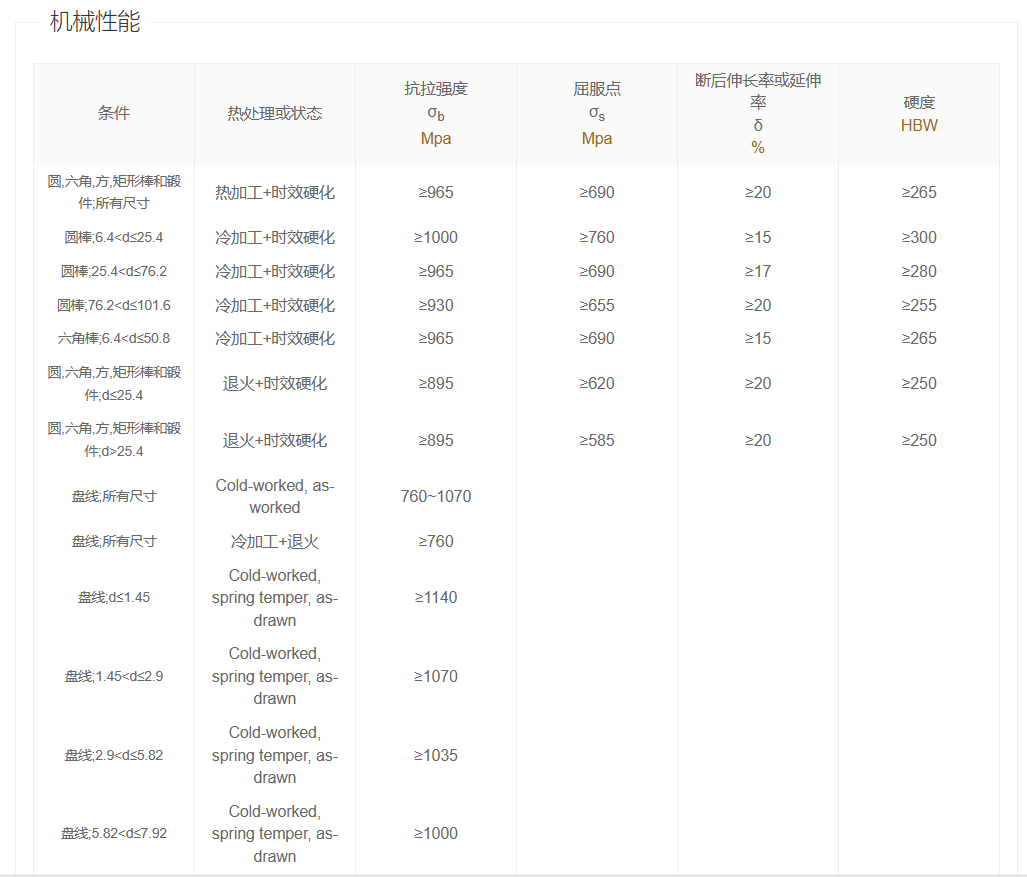The width and height of the screenshot is (1027, 877).
Task: Select the 热加工+时效硬化 cell
Action: tap(275, 193)
